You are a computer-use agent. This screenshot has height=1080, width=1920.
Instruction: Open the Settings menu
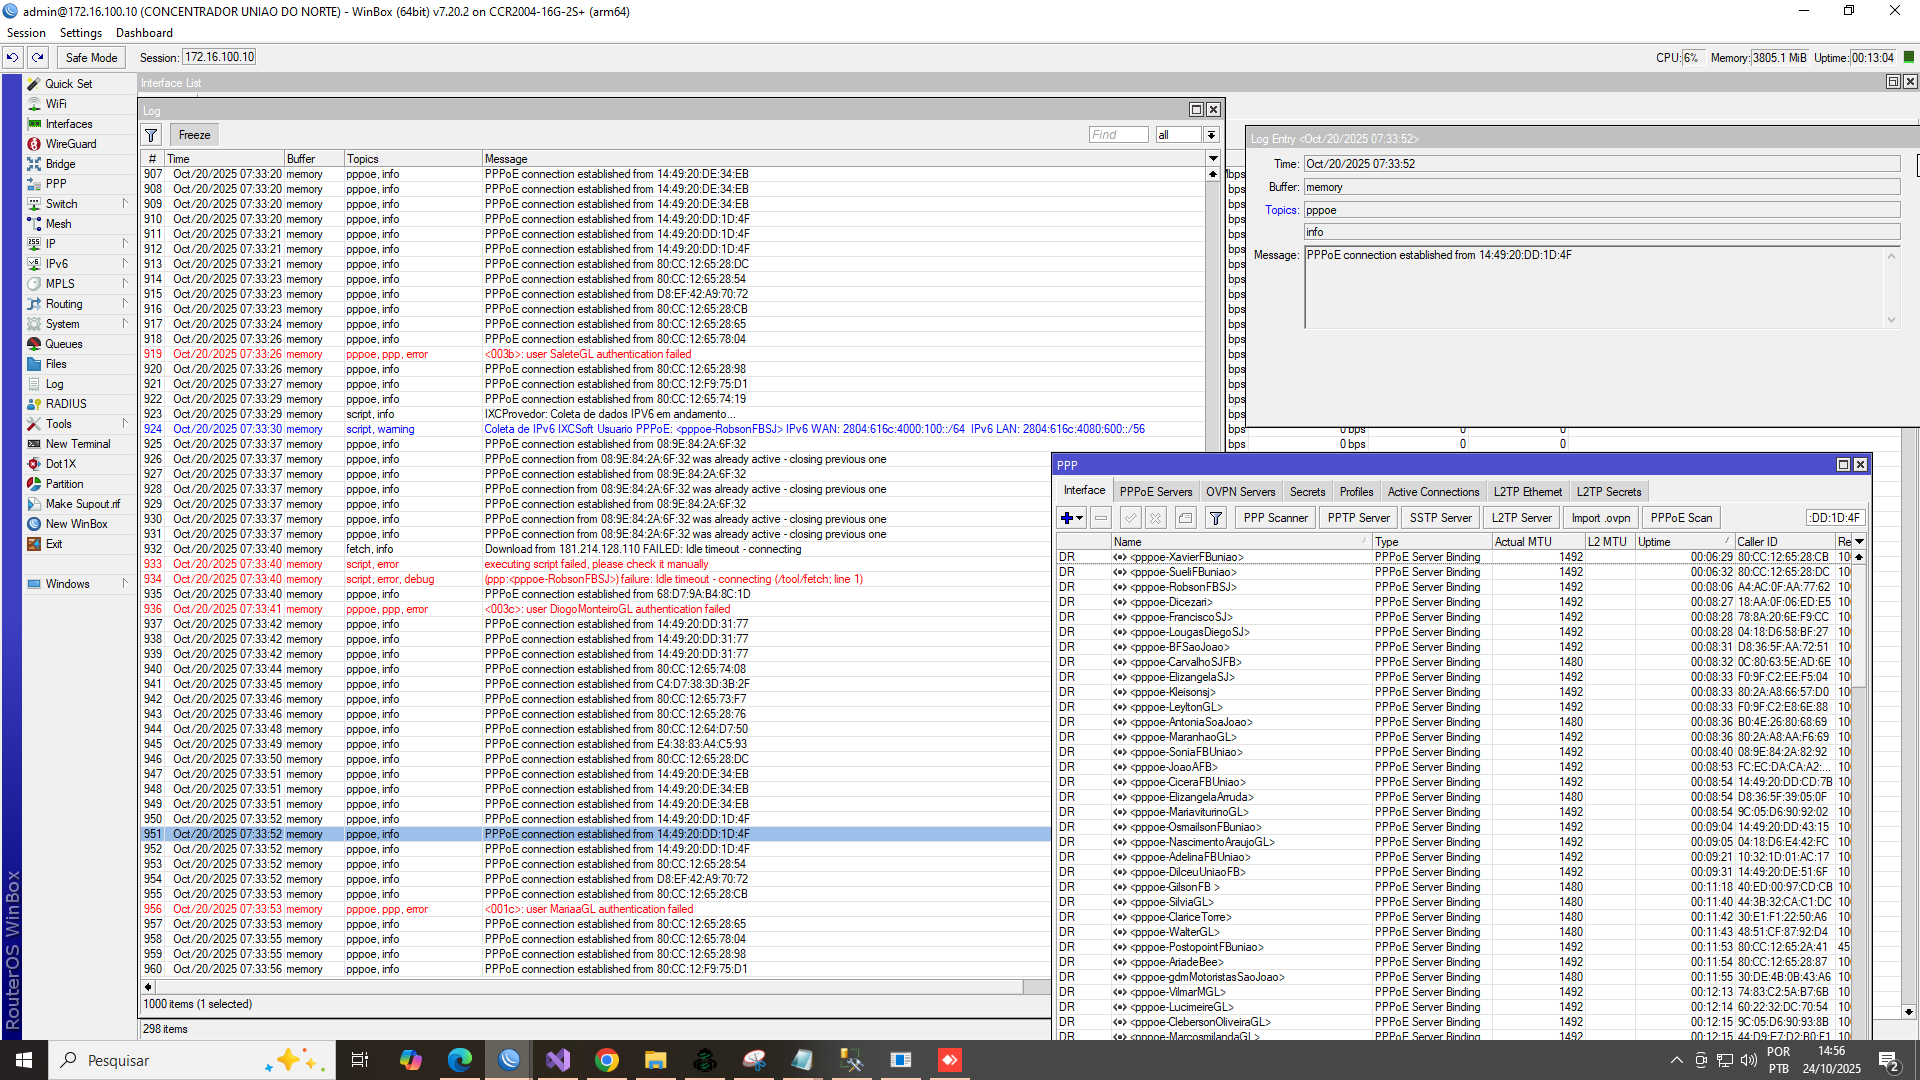point(80,33)
